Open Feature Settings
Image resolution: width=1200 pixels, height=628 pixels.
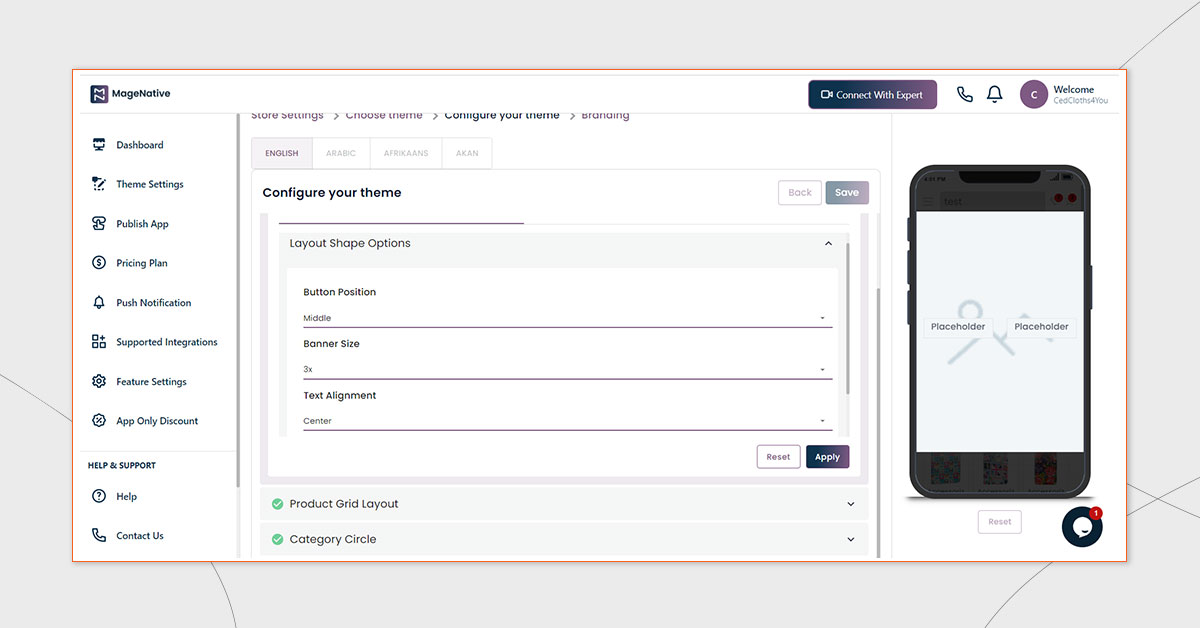click(x=151, y=382)
